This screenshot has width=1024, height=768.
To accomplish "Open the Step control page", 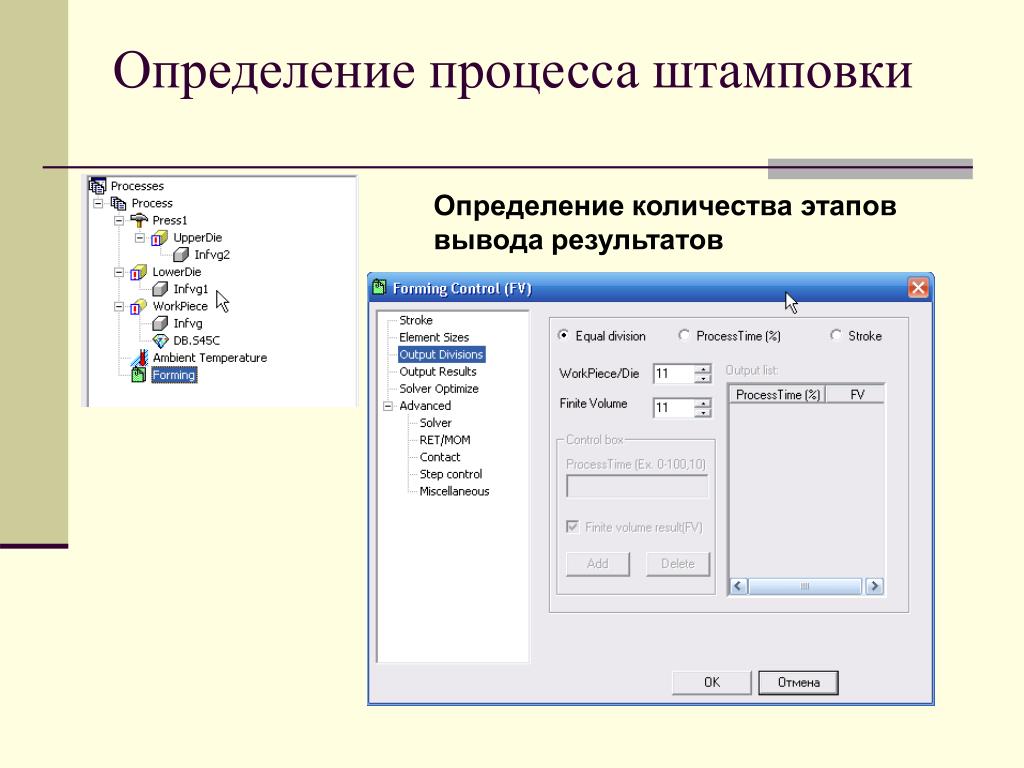I will pyautogui.click(x=451, y=474).
